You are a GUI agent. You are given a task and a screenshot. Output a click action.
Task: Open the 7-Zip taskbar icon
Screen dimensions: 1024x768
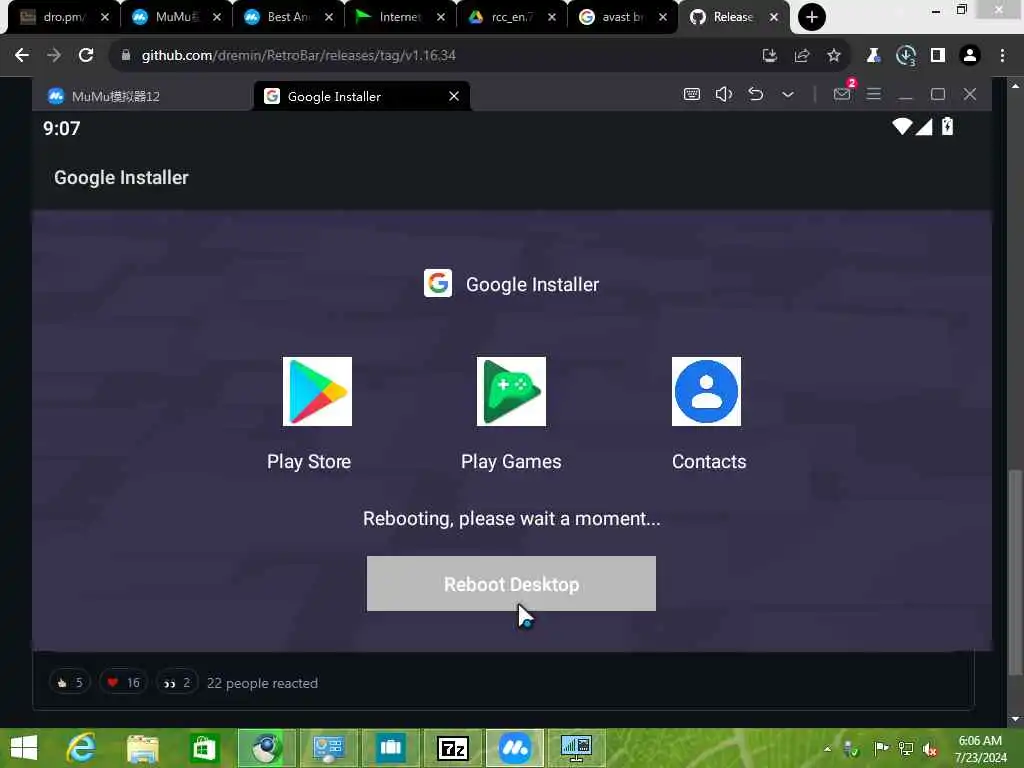[453, 748]
